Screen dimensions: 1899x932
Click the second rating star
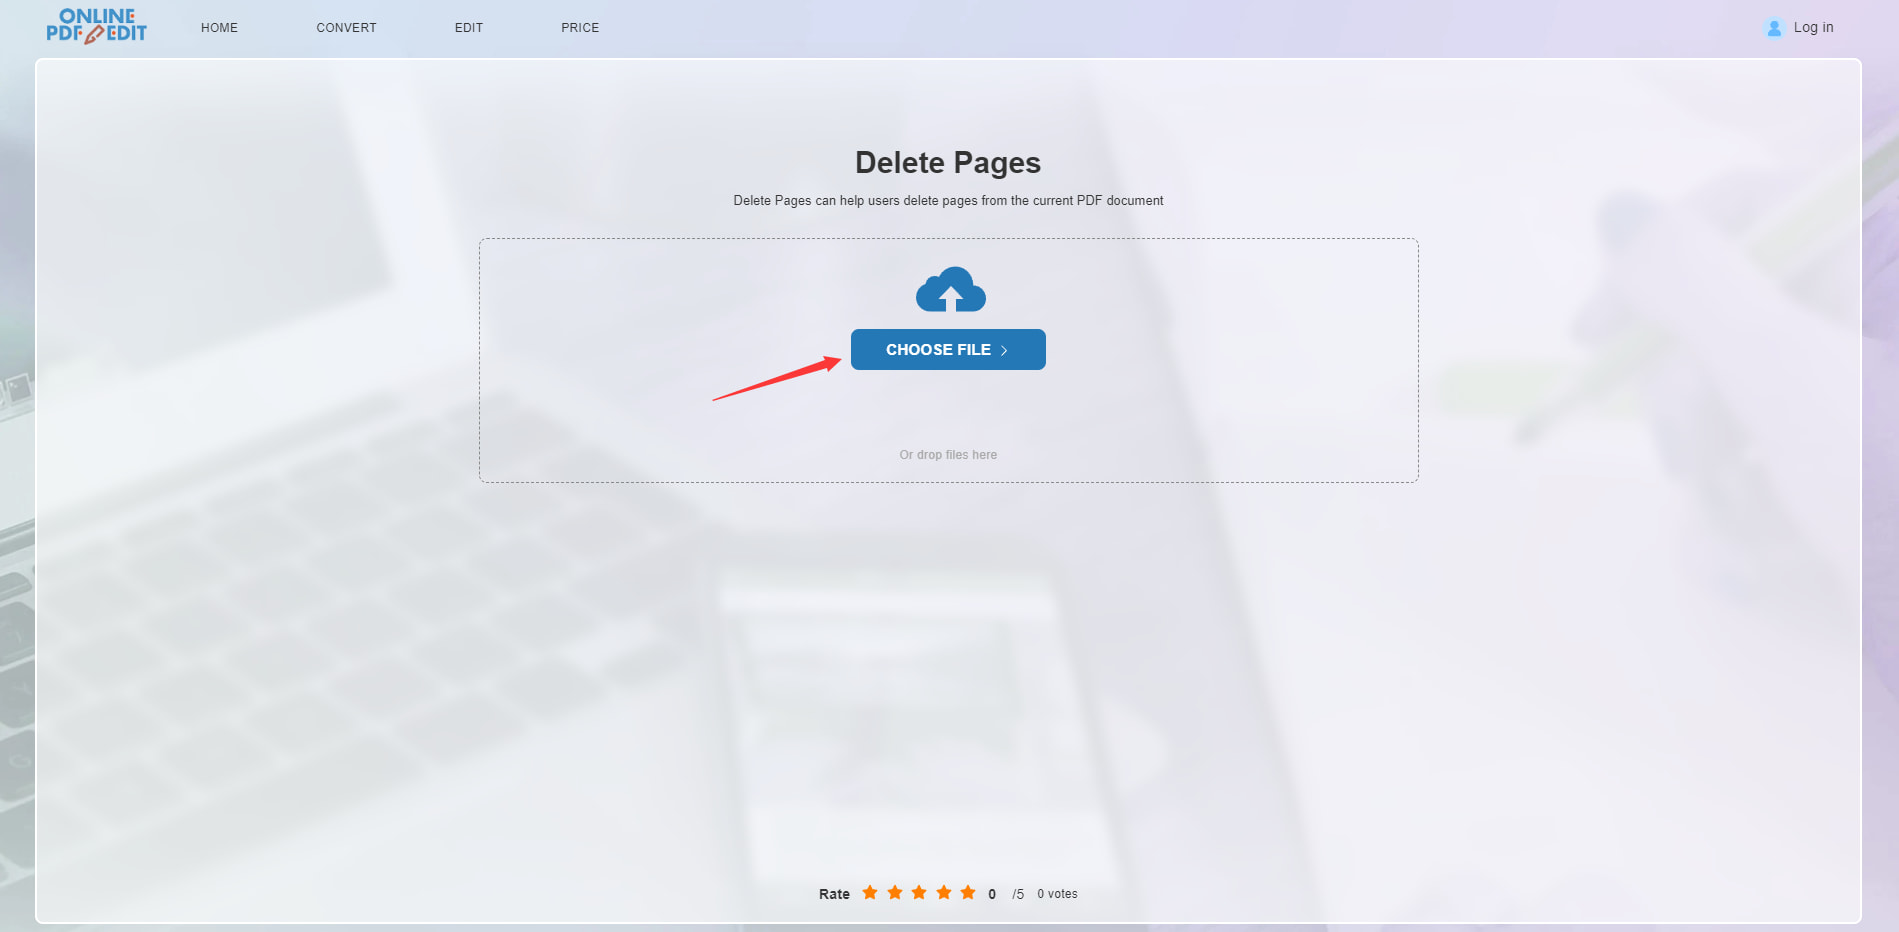click(x=895, y=892)
